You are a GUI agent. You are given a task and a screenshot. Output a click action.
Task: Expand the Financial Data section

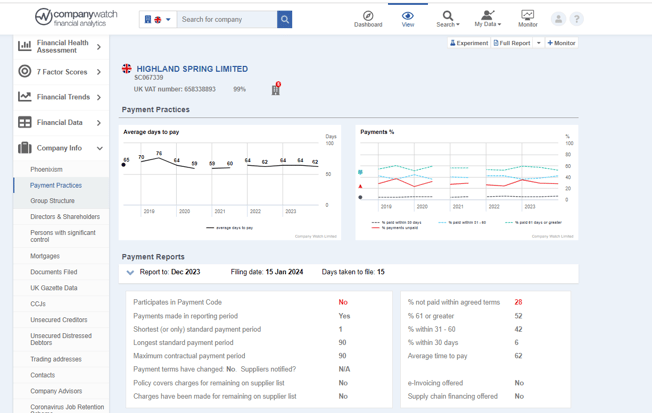(99, 123)
